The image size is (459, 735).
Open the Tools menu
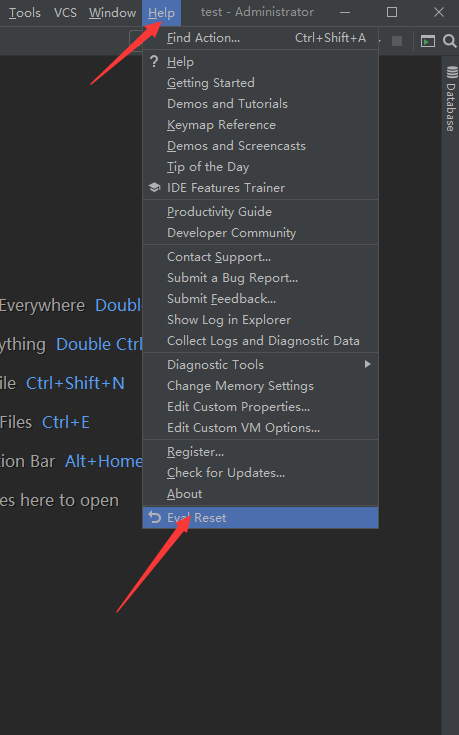24,13
